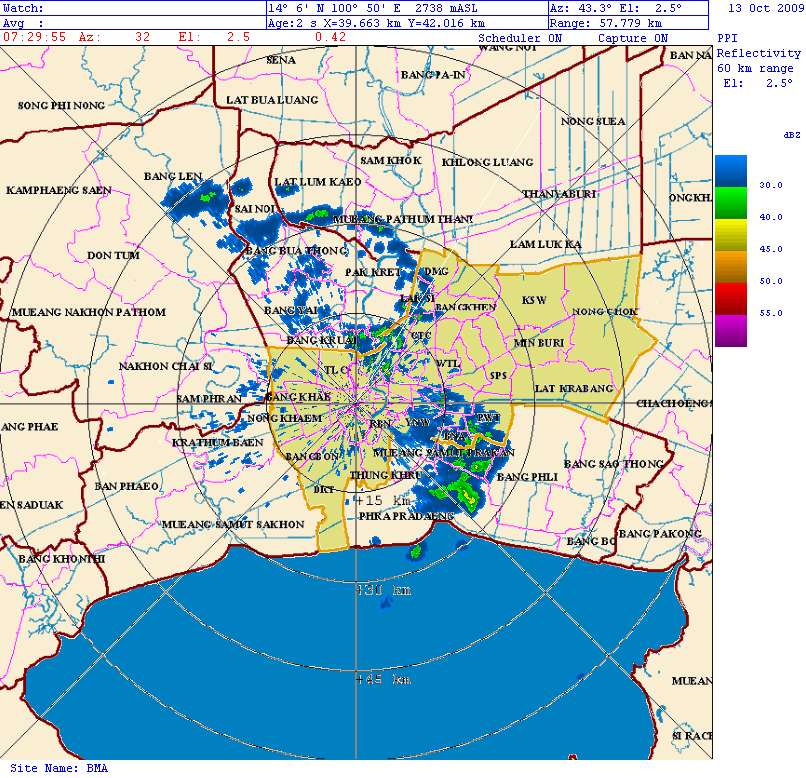This screenshot has height=778, width=806.
Task: Click the PPI Reflectivity product label
Action: tap(758, 46)
